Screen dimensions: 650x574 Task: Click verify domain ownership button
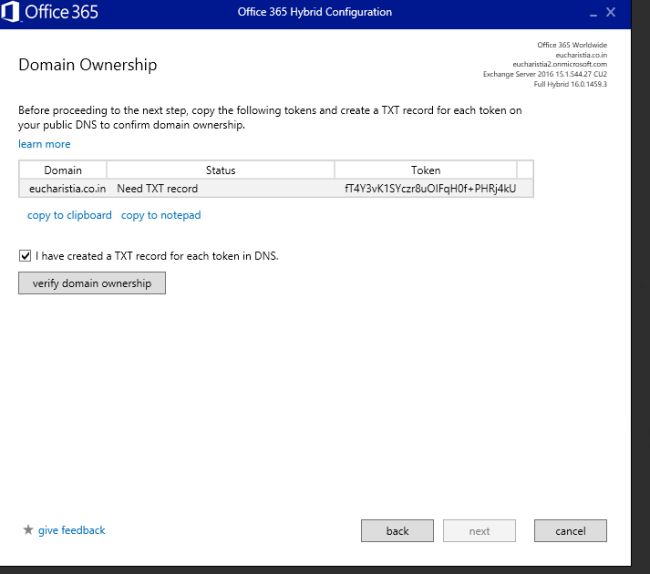pos(92,283)
